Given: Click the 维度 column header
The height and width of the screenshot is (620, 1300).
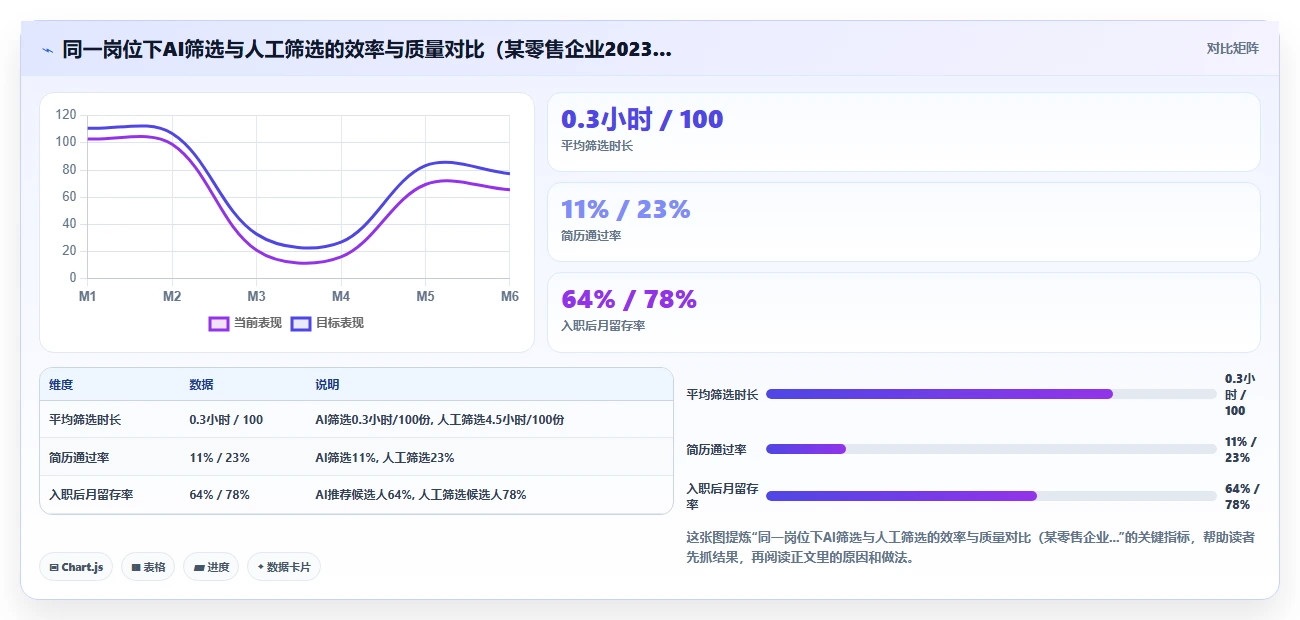Looking at the screenshot, I should click(x=61, y=385).
